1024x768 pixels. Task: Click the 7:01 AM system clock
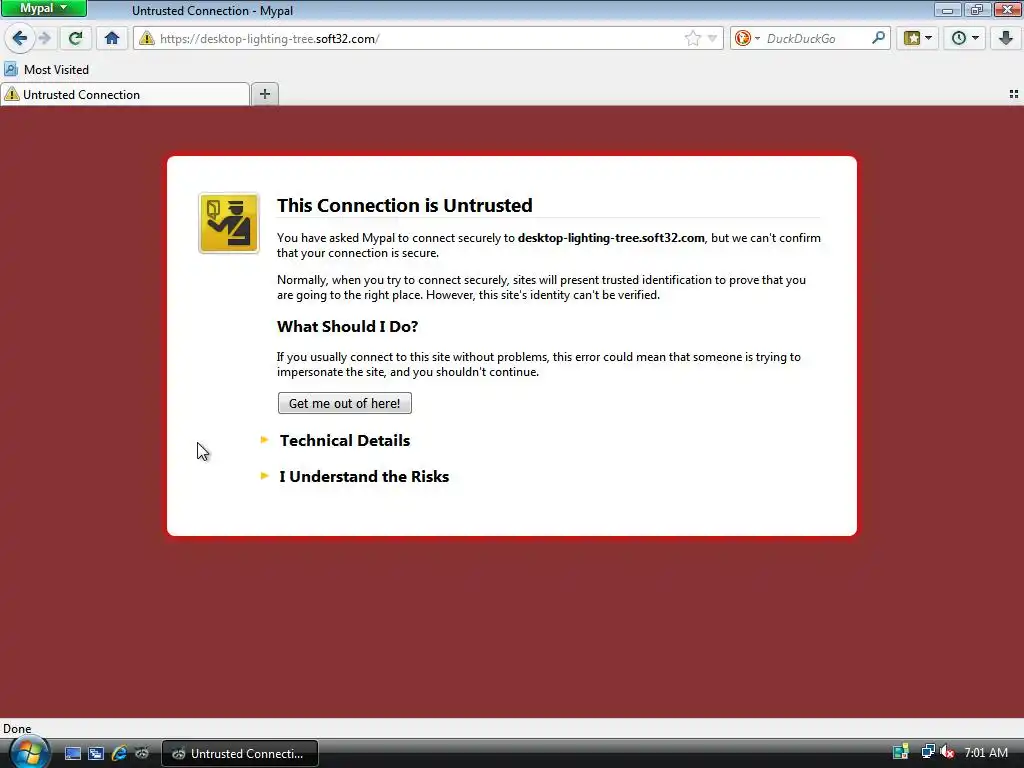[x=986, y=753]
